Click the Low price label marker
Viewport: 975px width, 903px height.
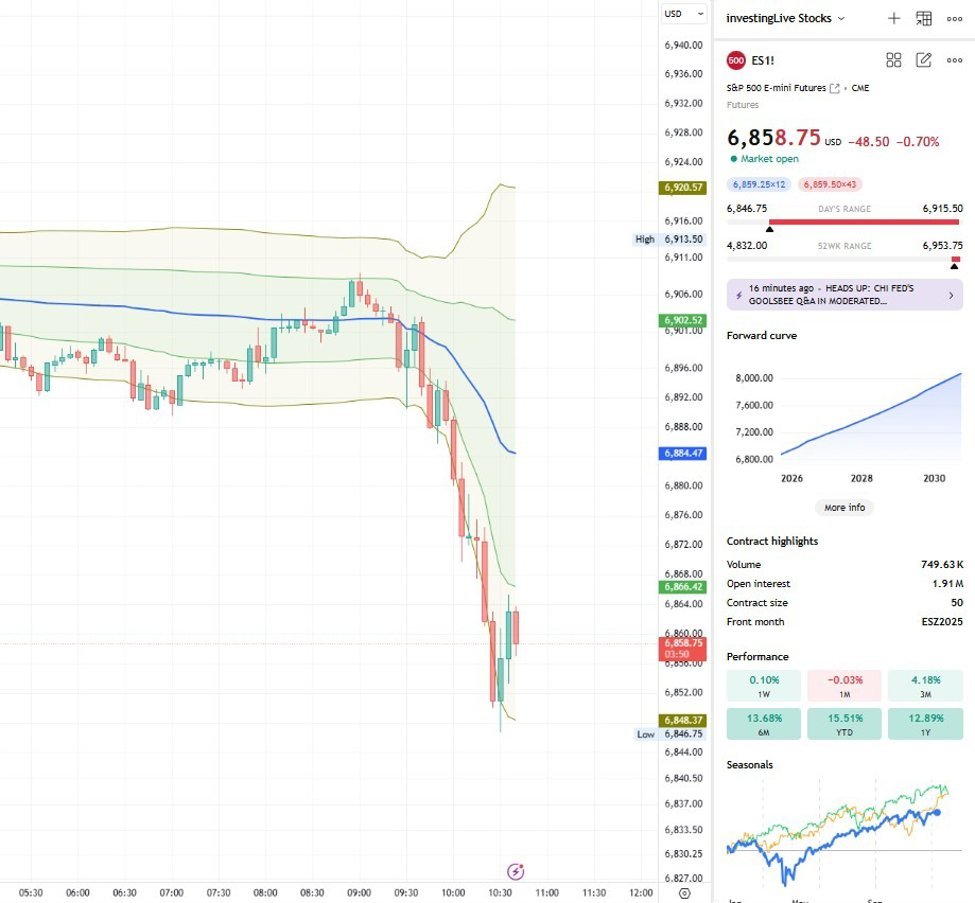644,733
